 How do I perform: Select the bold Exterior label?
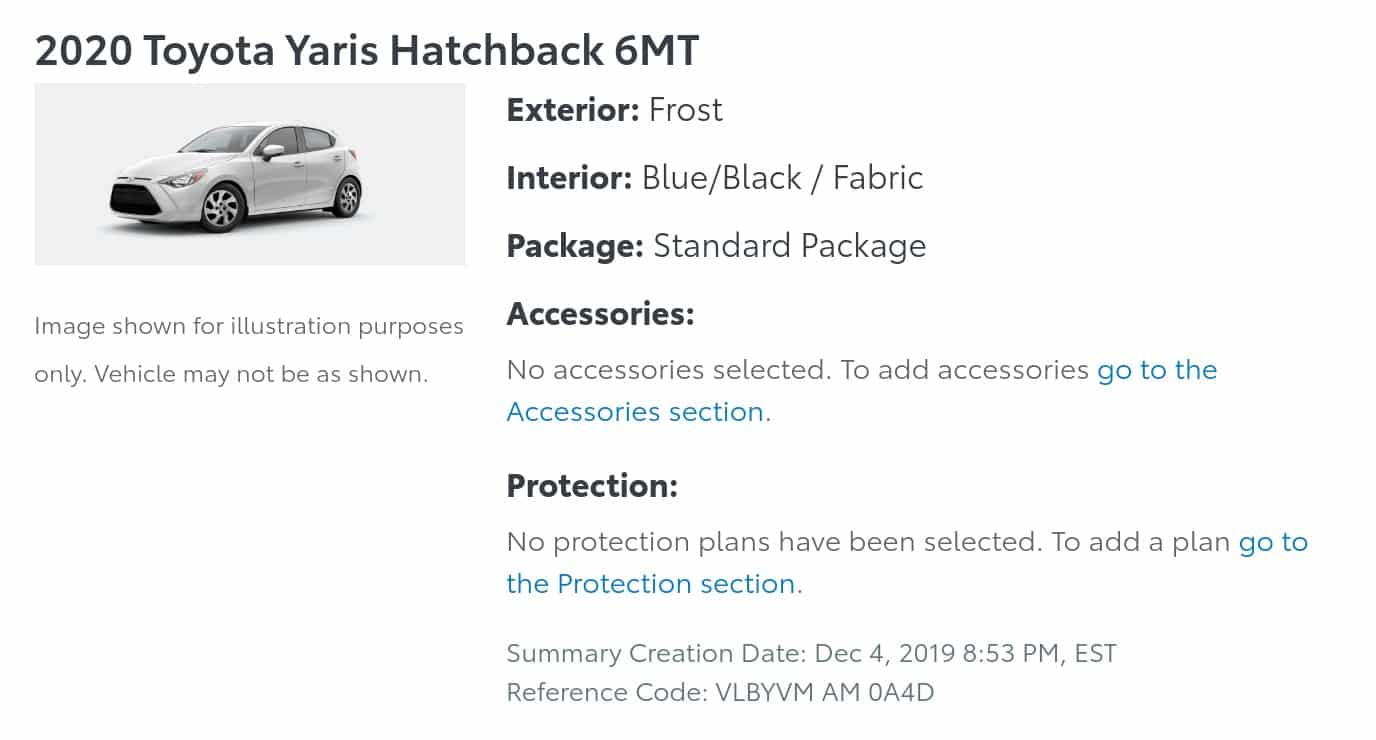coord(573,110)
